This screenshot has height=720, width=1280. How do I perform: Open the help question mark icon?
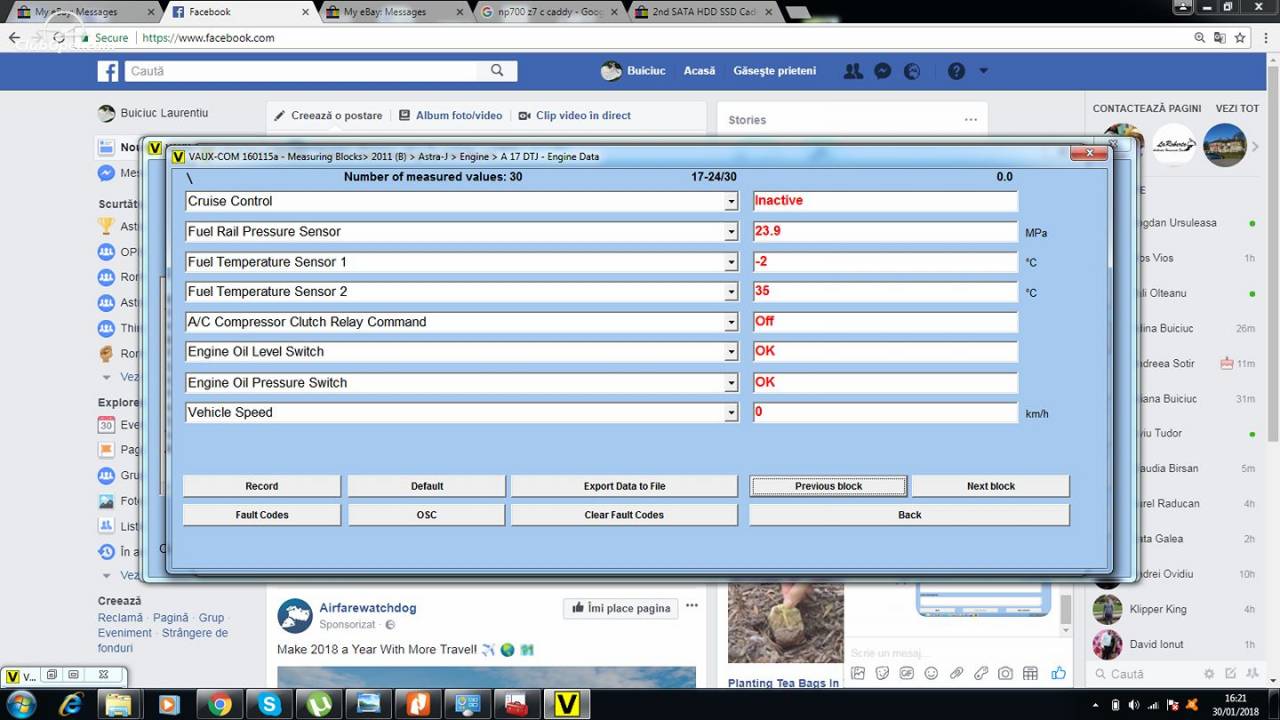click(956, 71)
